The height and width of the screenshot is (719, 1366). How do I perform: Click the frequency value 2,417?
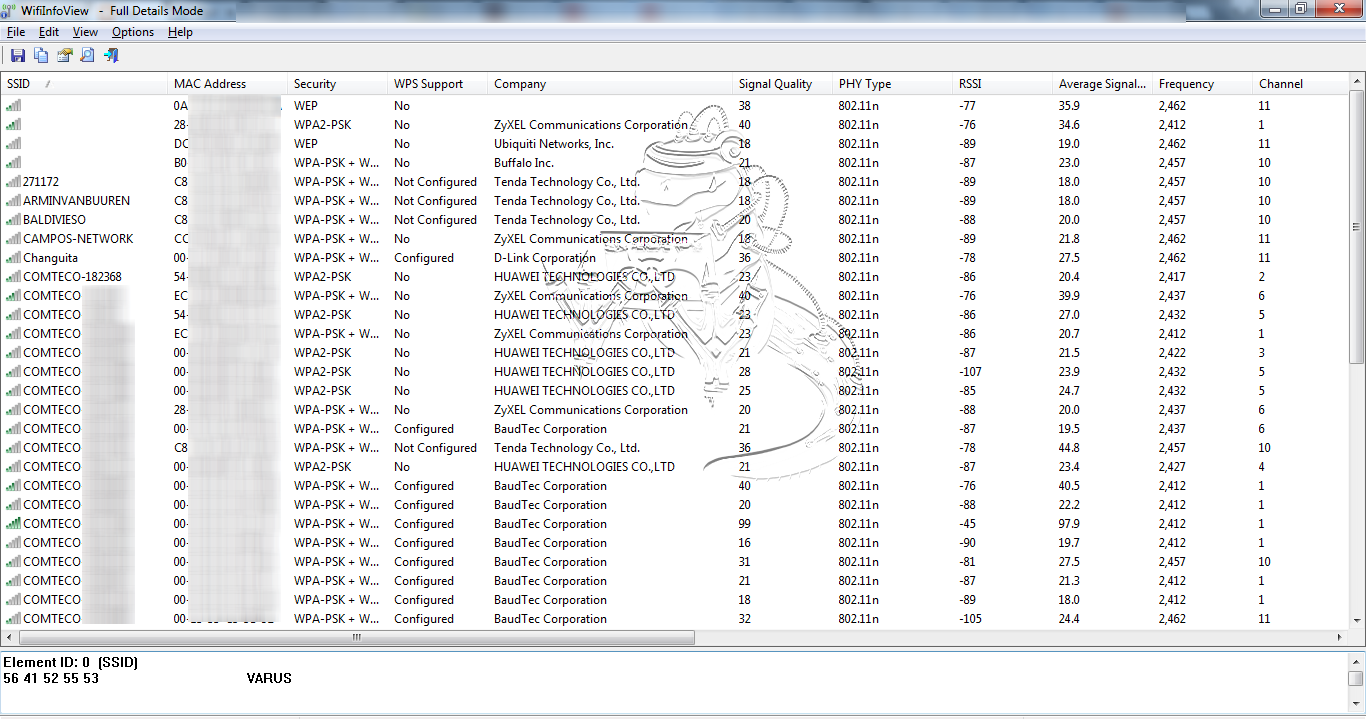click(1172, 277)
